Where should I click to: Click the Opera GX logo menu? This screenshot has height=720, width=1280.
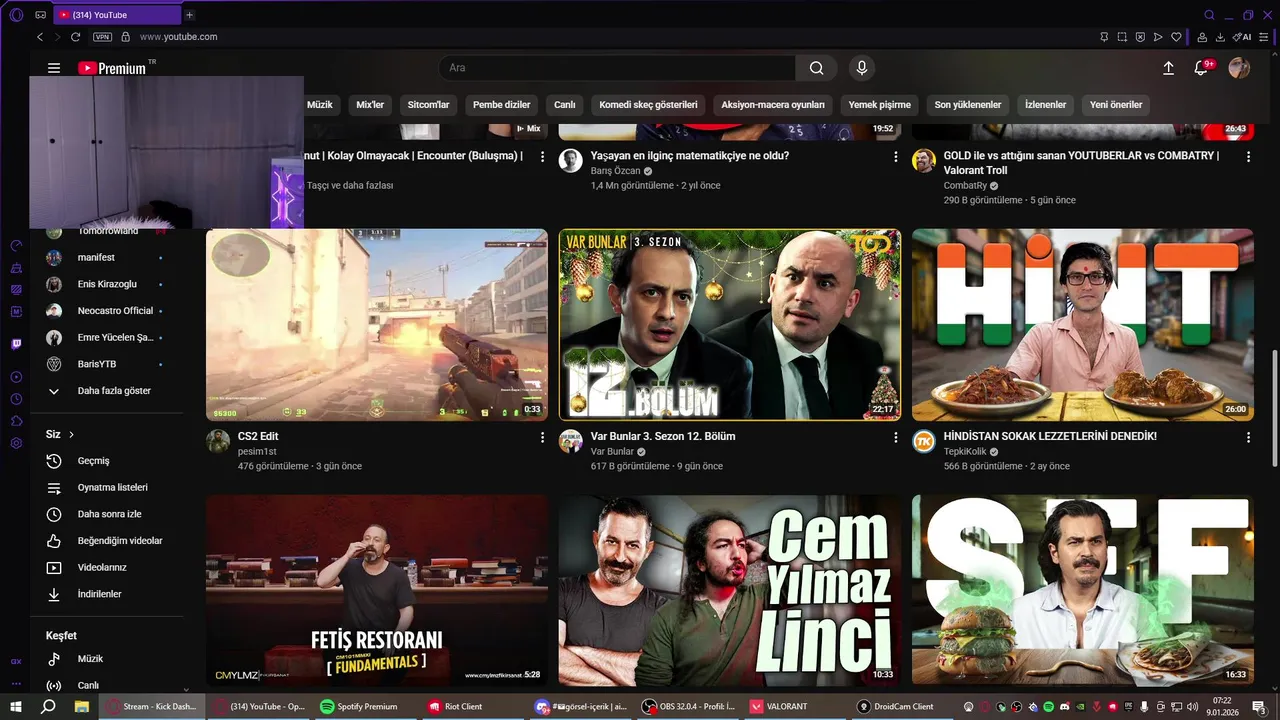[15, 15]
